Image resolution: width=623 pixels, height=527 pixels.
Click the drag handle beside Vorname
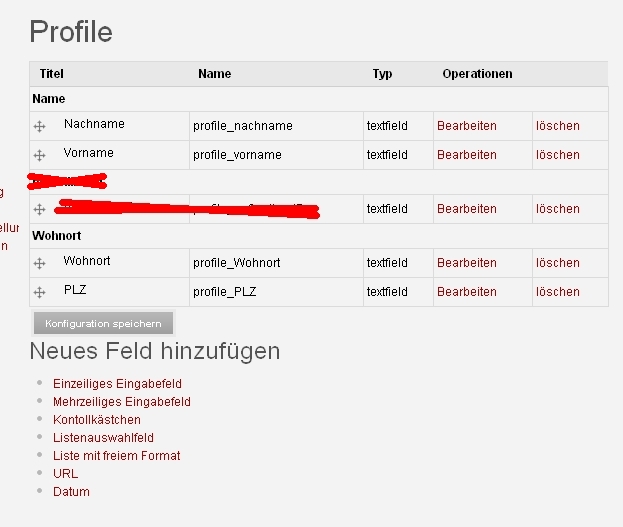(40, 156)
